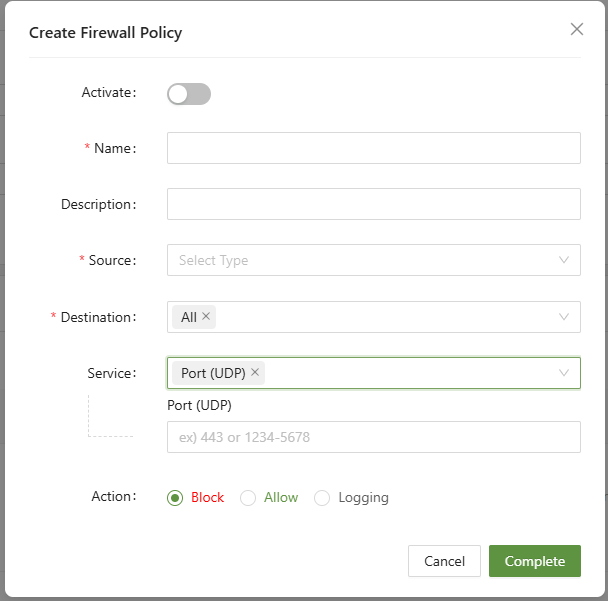
Task: Click the Port (UDP) tag in Service
Action: [212, 373]
